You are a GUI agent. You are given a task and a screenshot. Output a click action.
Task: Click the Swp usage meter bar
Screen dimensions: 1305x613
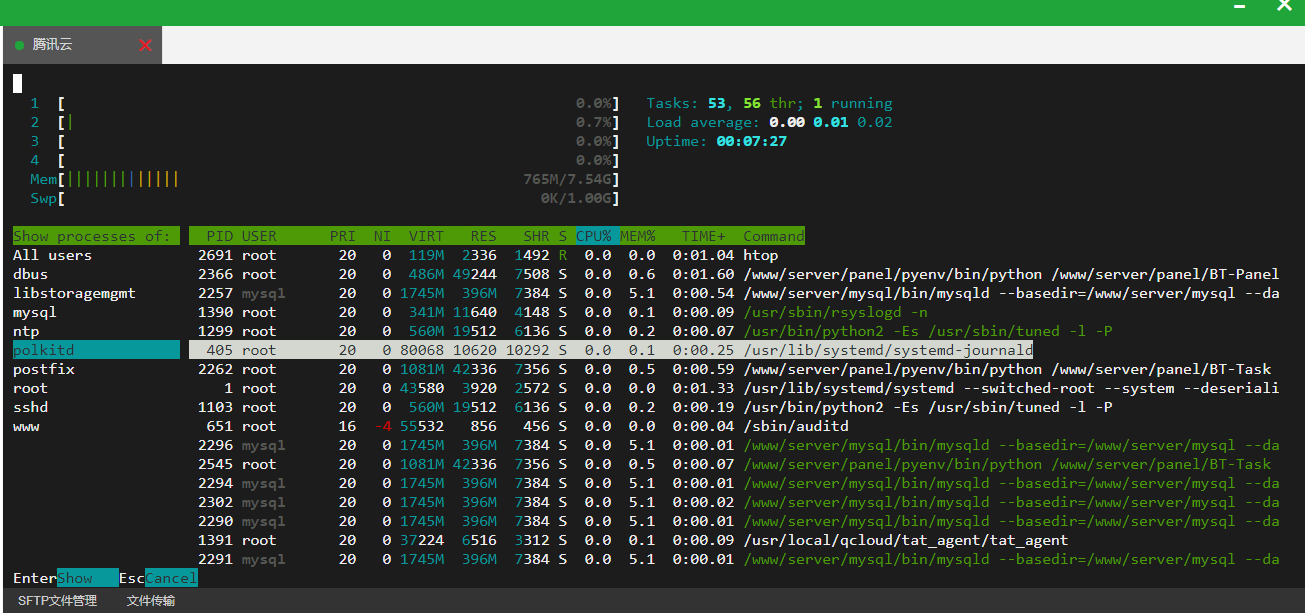[325, 198]
